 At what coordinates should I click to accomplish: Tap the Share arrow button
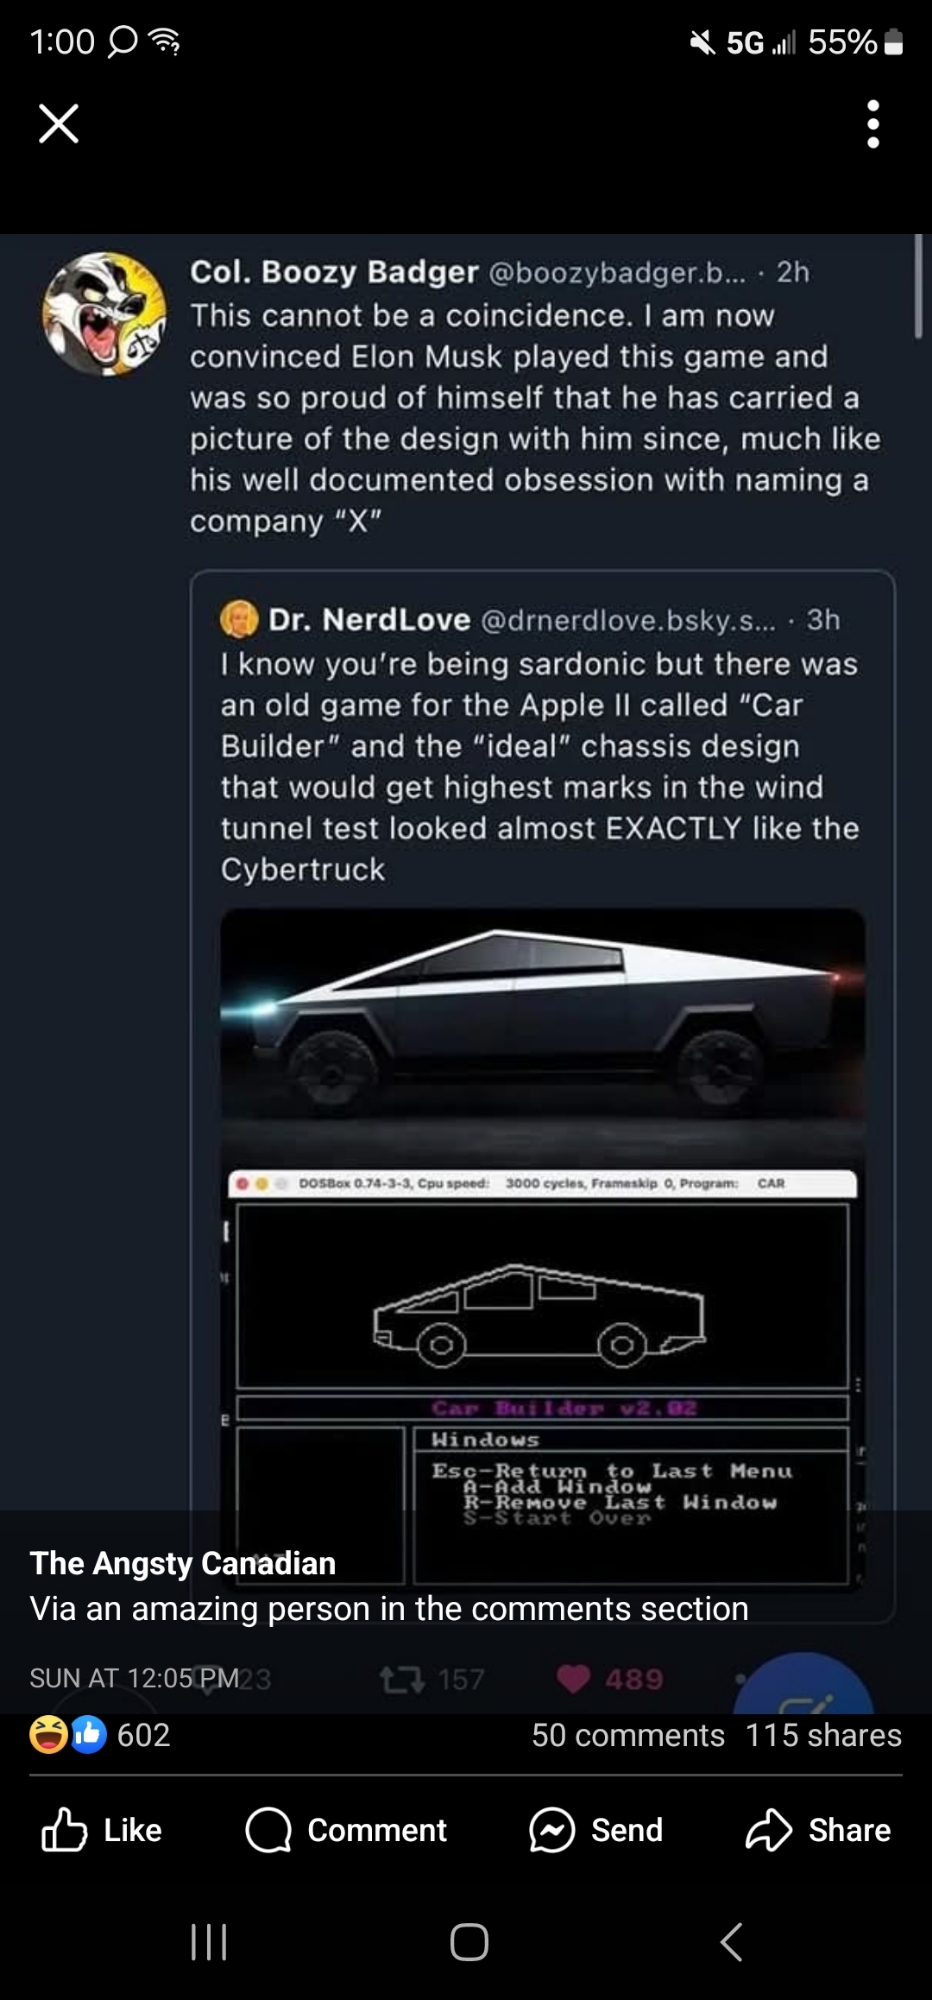818,1830
